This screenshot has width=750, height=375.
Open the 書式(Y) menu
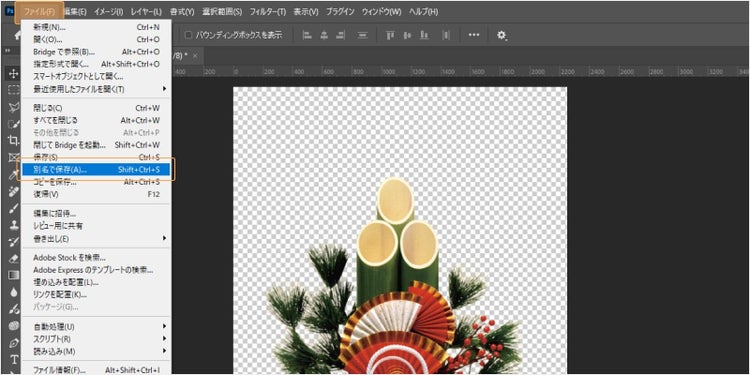point(182,11)
